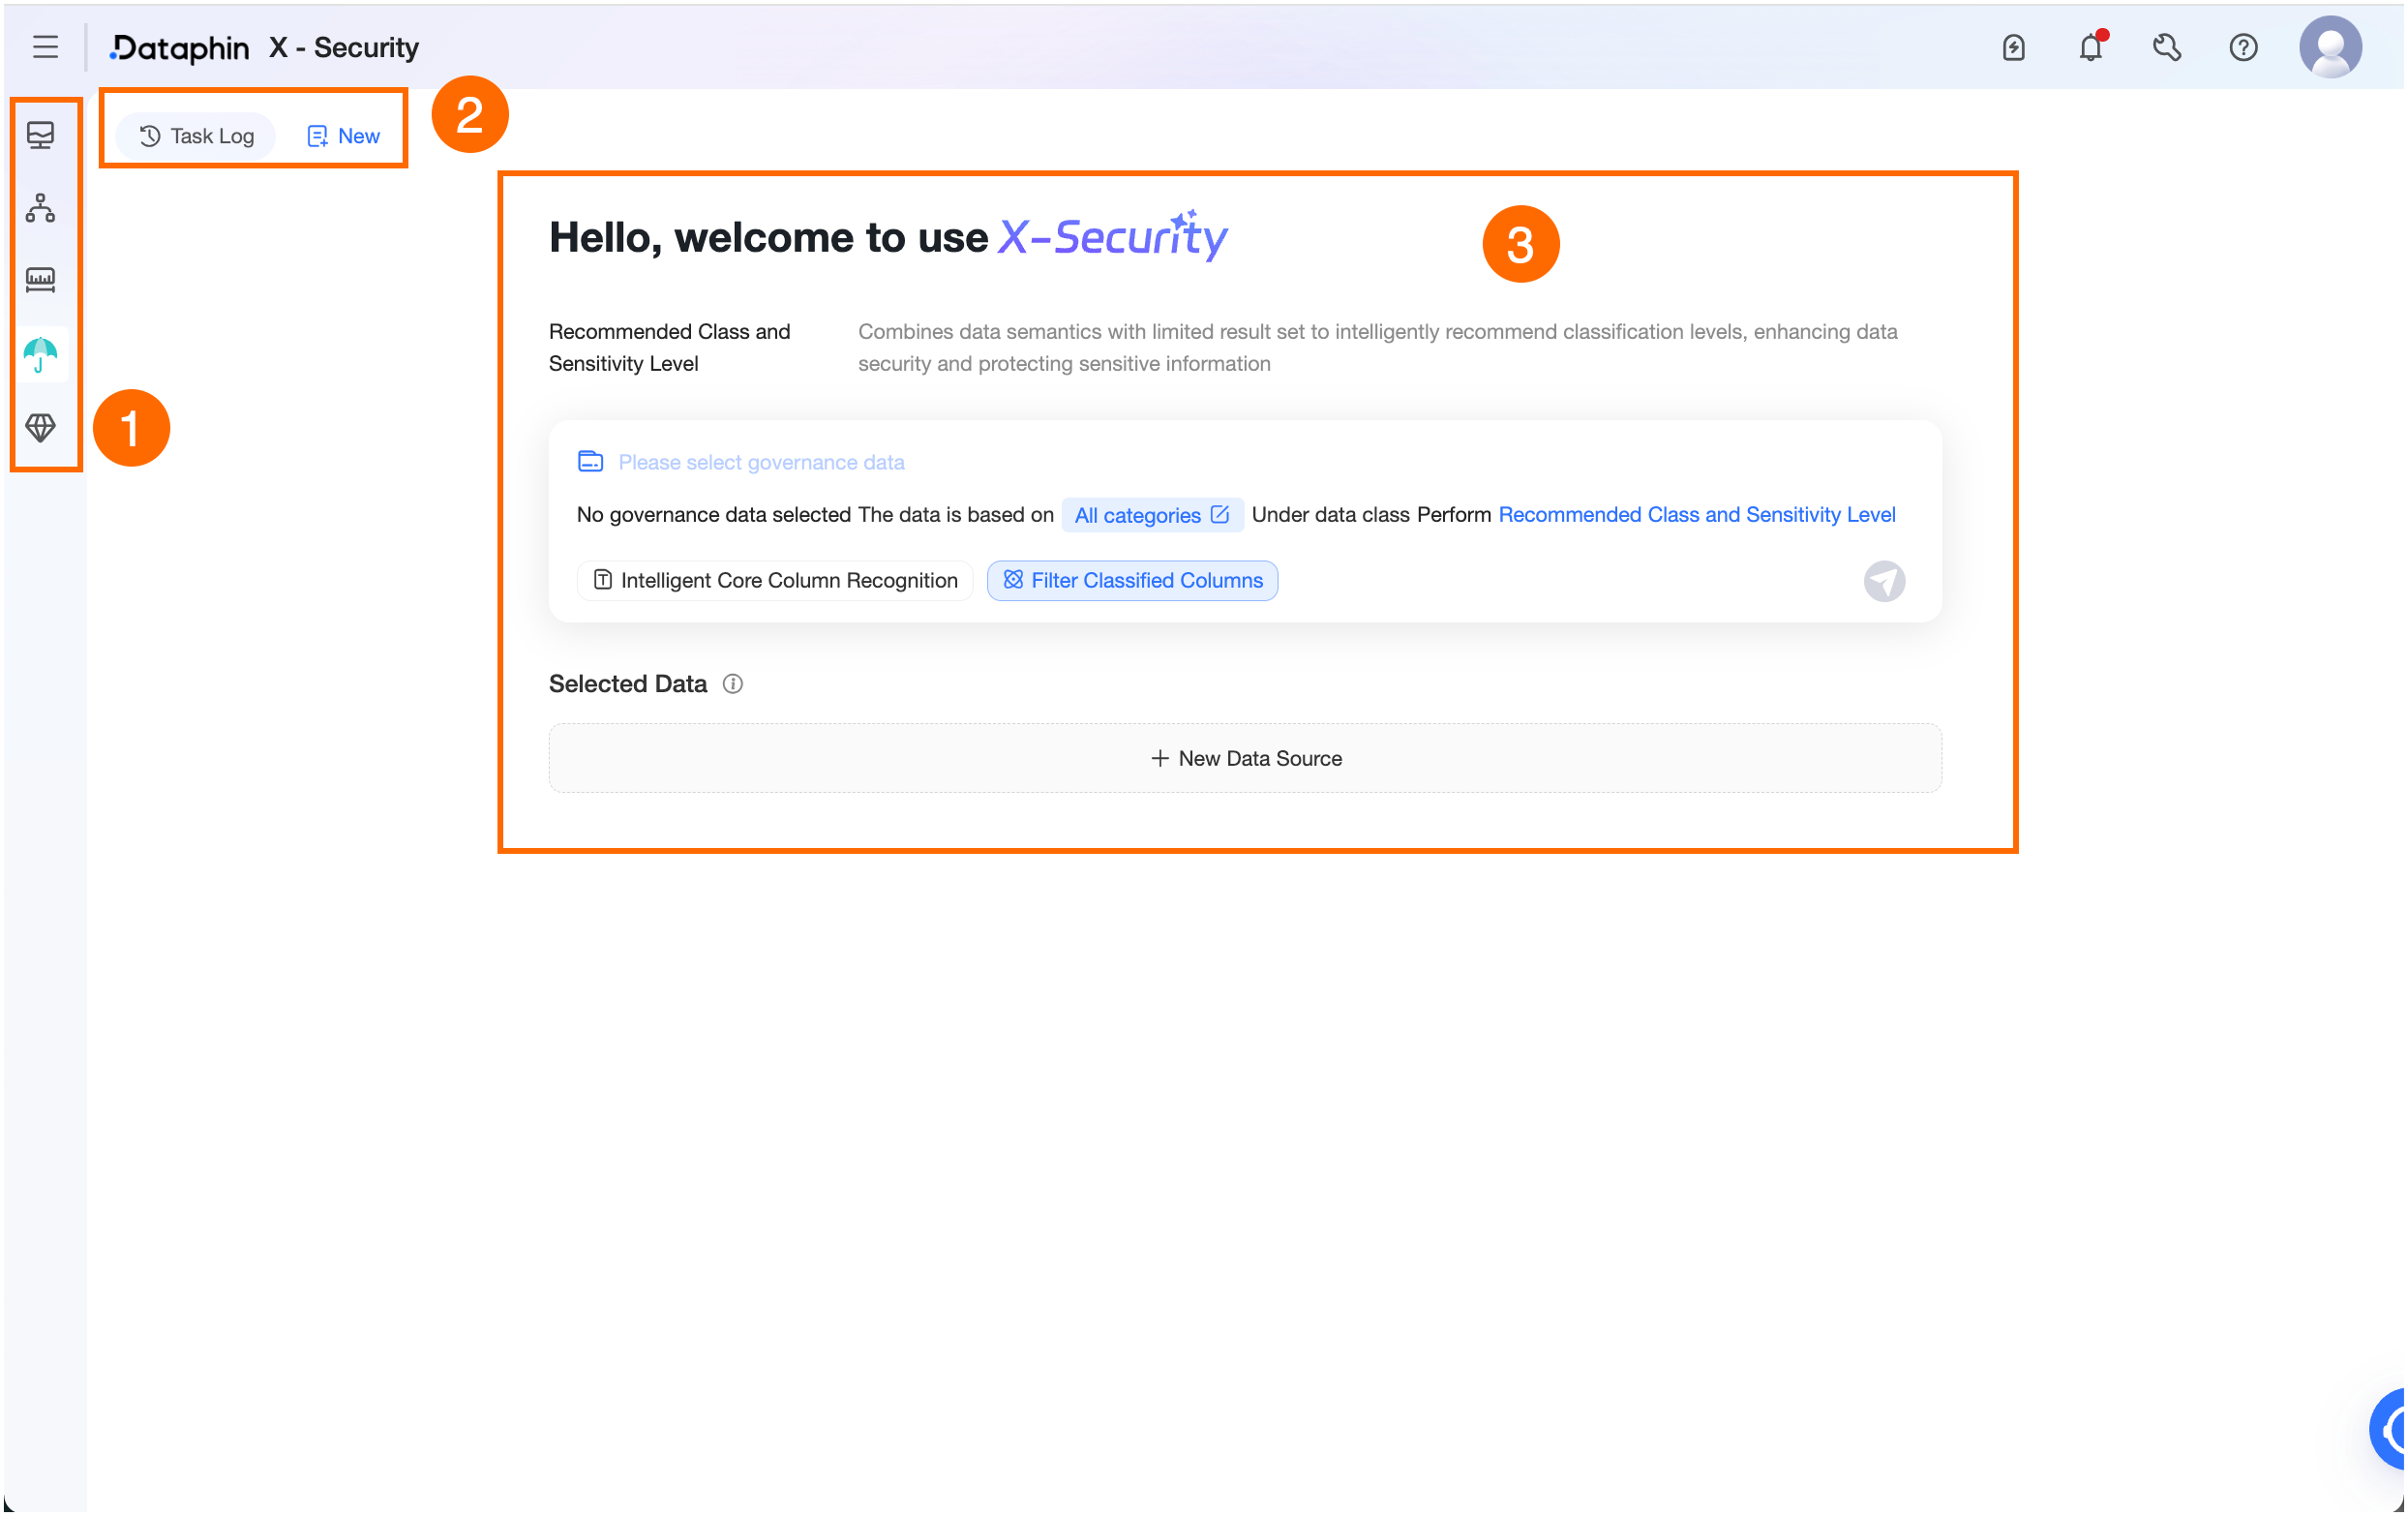Open the user avatar profile
This screenshot has width=2408, height=1516.
2330,47
